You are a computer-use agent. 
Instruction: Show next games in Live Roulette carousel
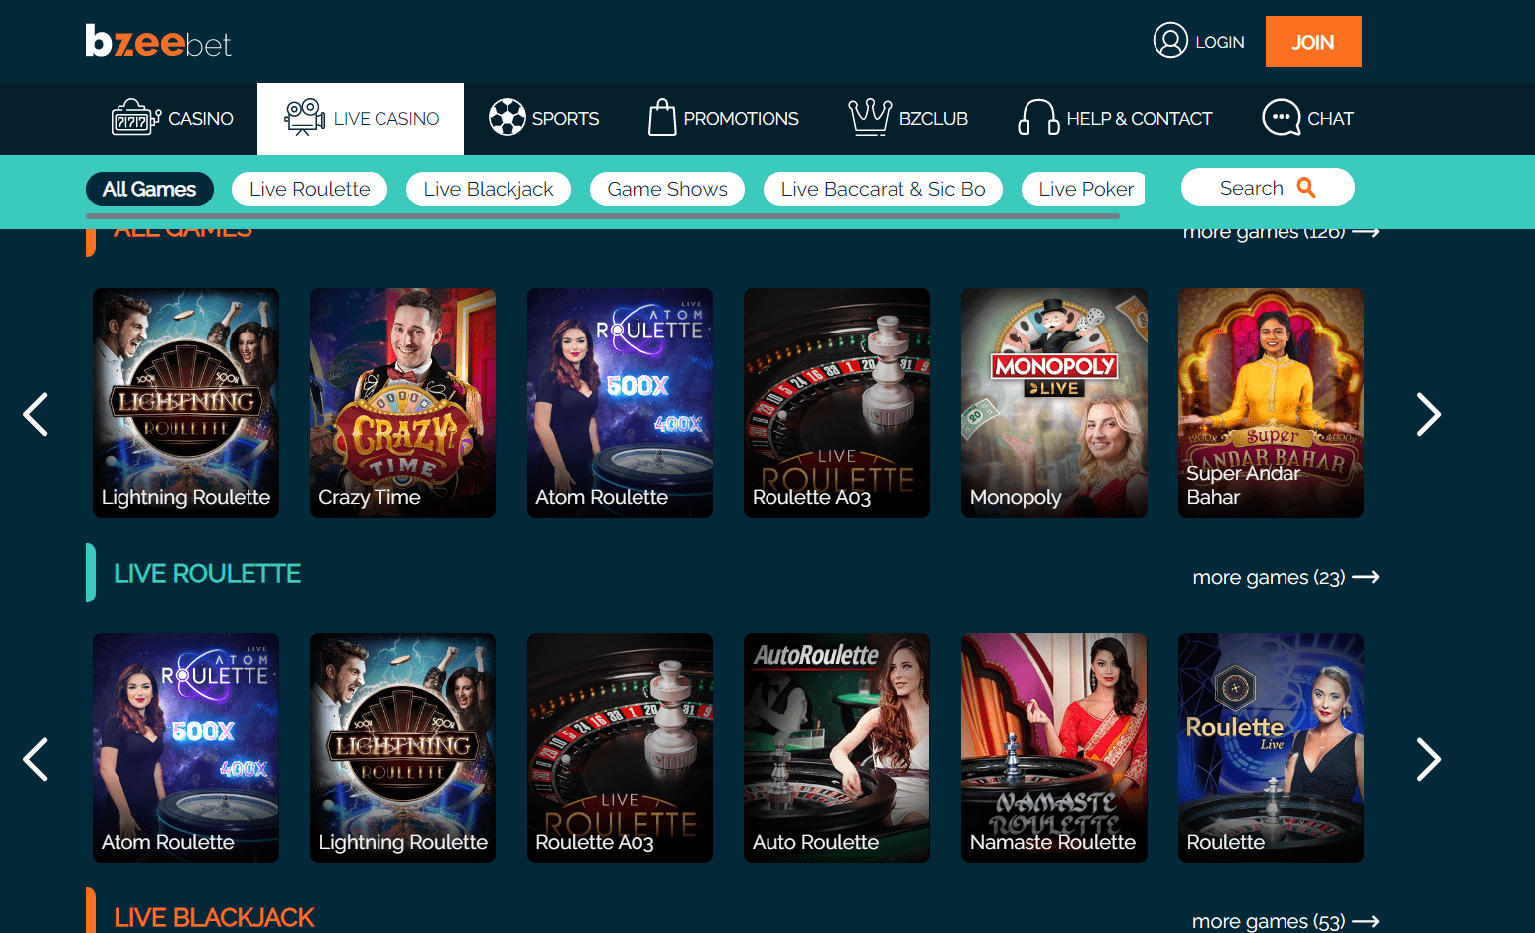point(1428,759)
